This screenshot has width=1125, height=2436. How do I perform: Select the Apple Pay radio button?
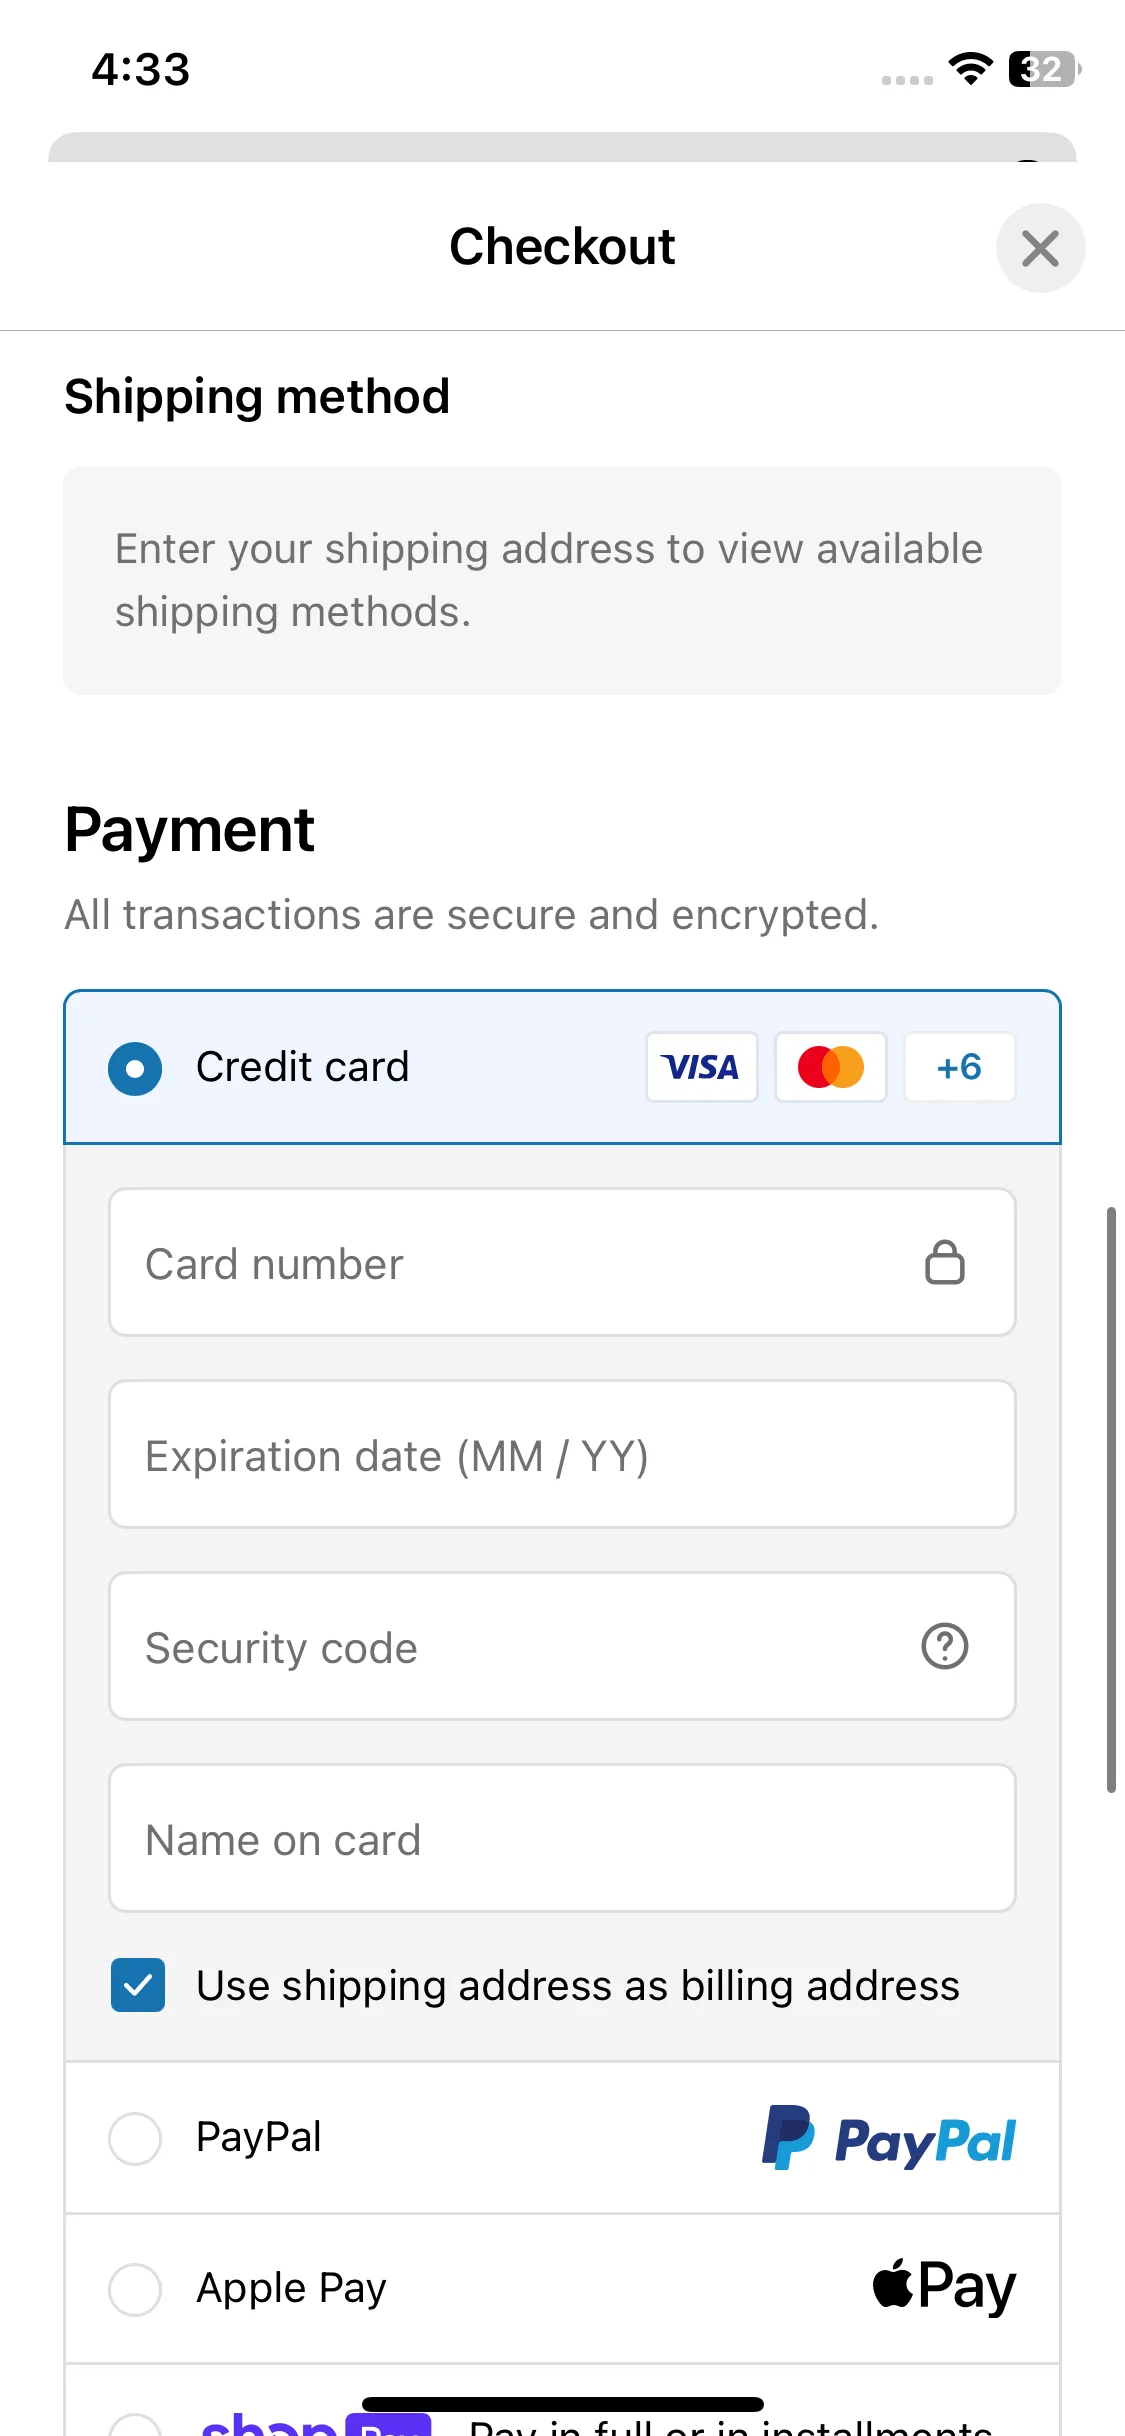[x=135, y=2289]
